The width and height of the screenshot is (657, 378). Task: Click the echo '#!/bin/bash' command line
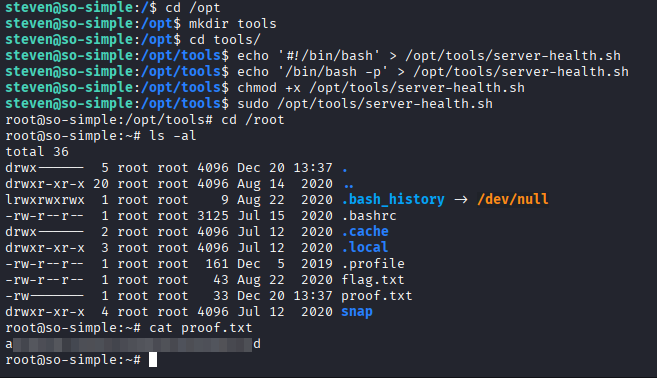point(429,55)
